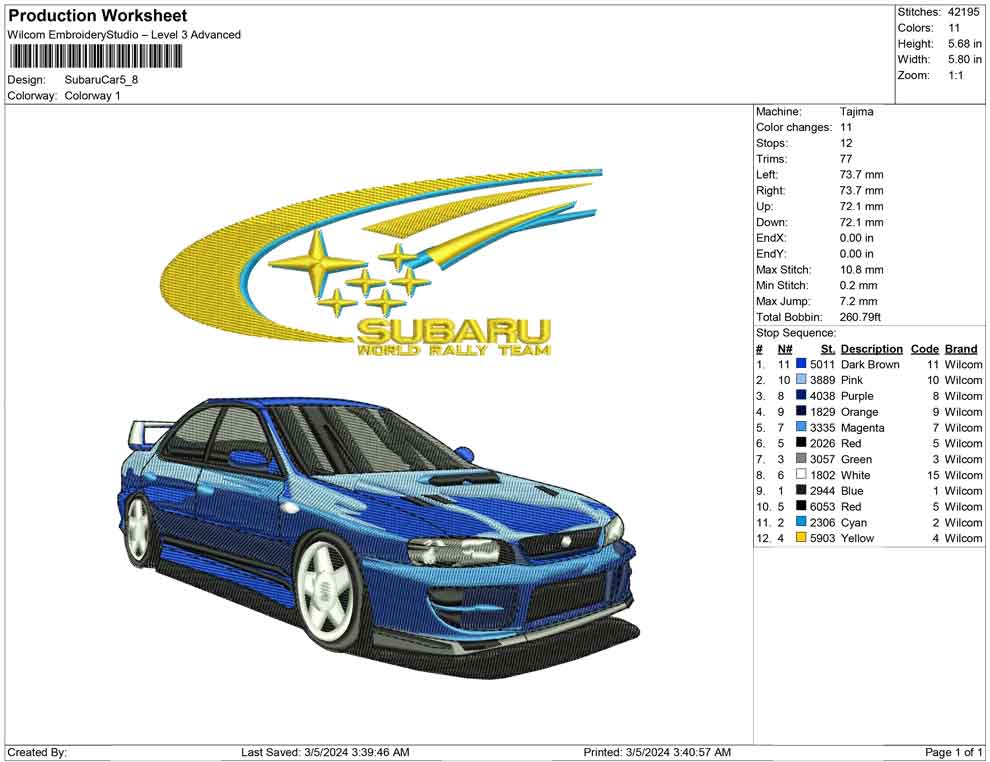Click the Production Worksheet title

pos(96,15)
